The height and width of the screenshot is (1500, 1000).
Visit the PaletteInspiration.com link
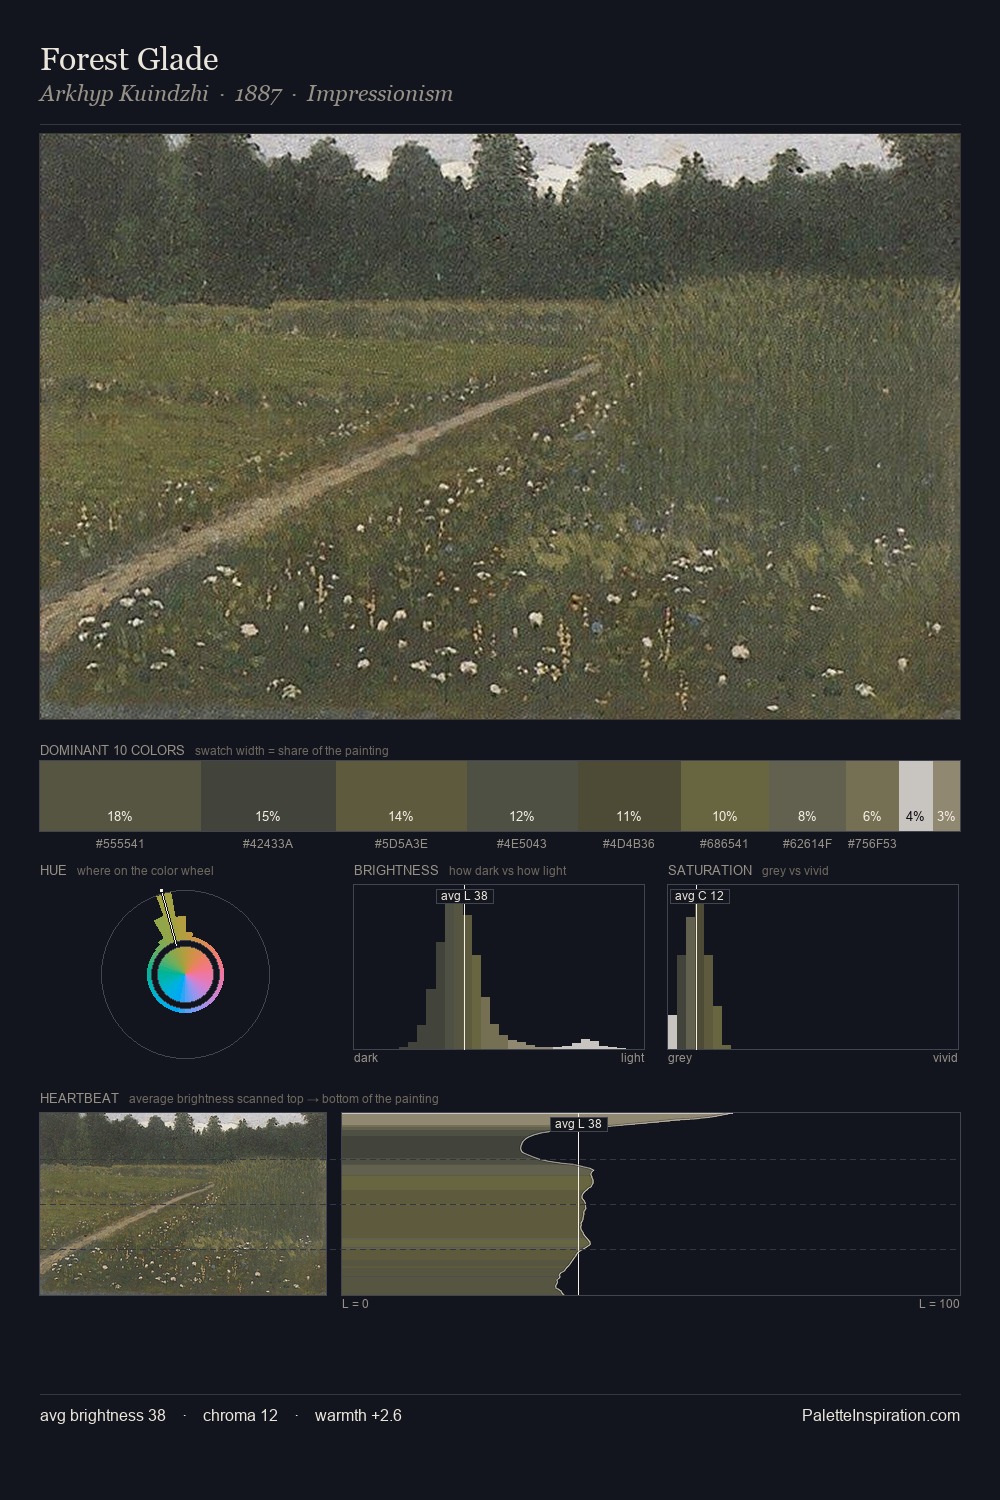[x=881, y=1415]
